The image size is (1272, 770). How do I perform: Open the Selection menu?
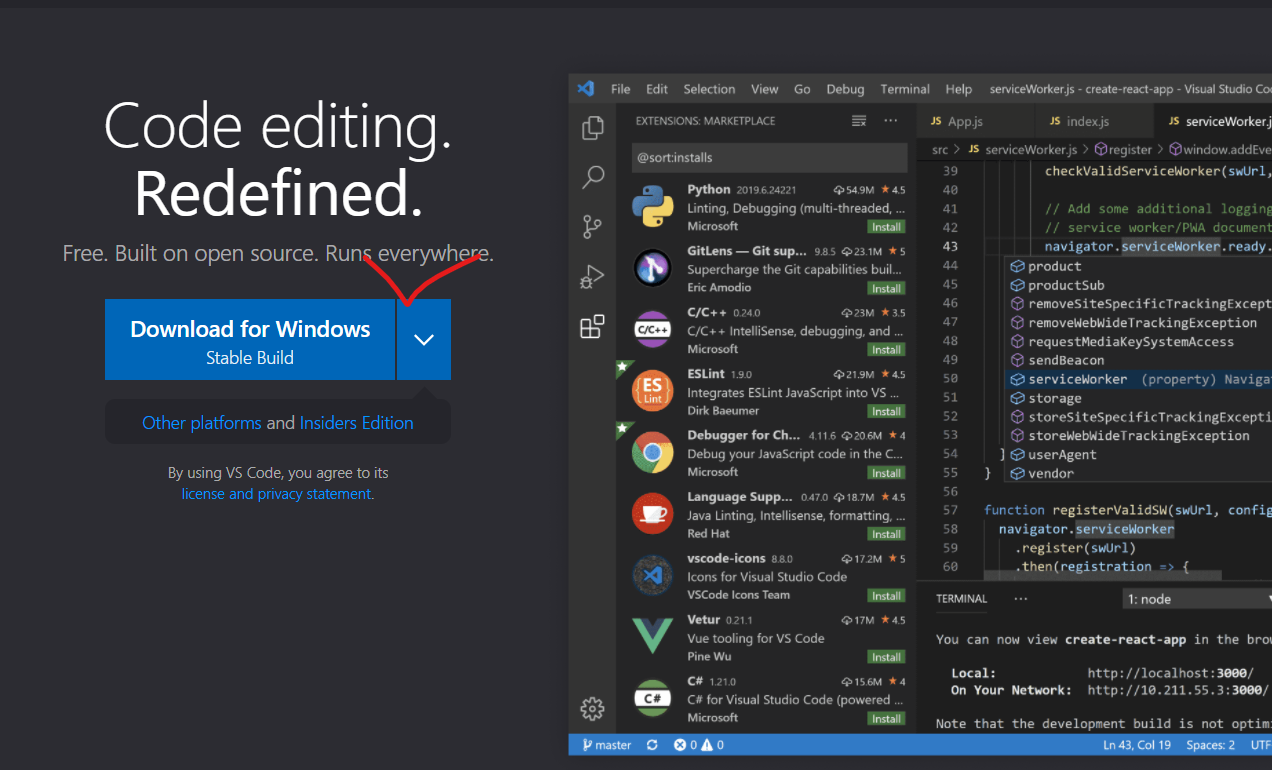[710, 89]
